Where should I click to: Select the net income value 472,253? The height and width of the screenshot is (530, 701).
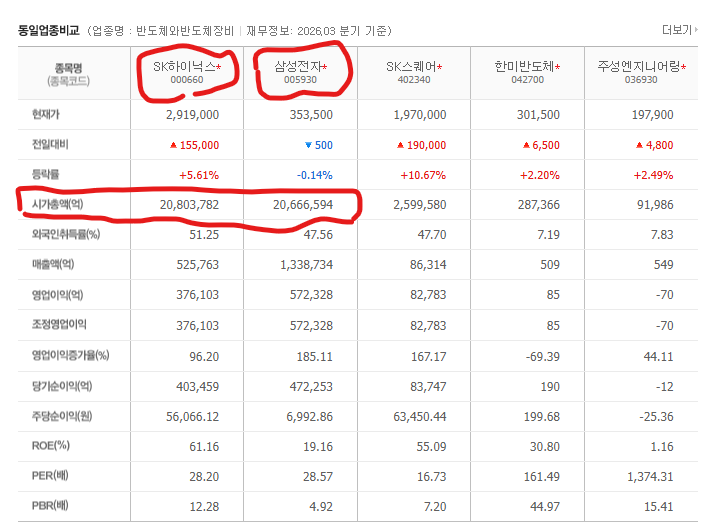[311, 387]
